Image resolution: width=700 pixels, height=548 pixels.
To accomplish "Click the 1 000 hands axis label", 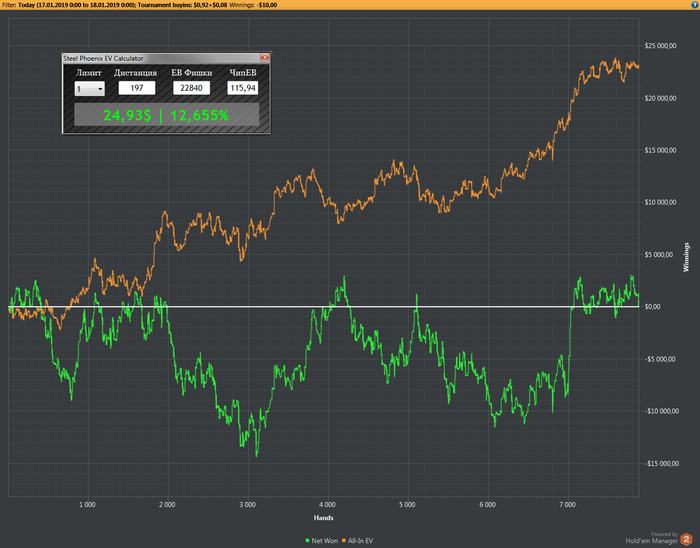I will [x=88, y=505].
